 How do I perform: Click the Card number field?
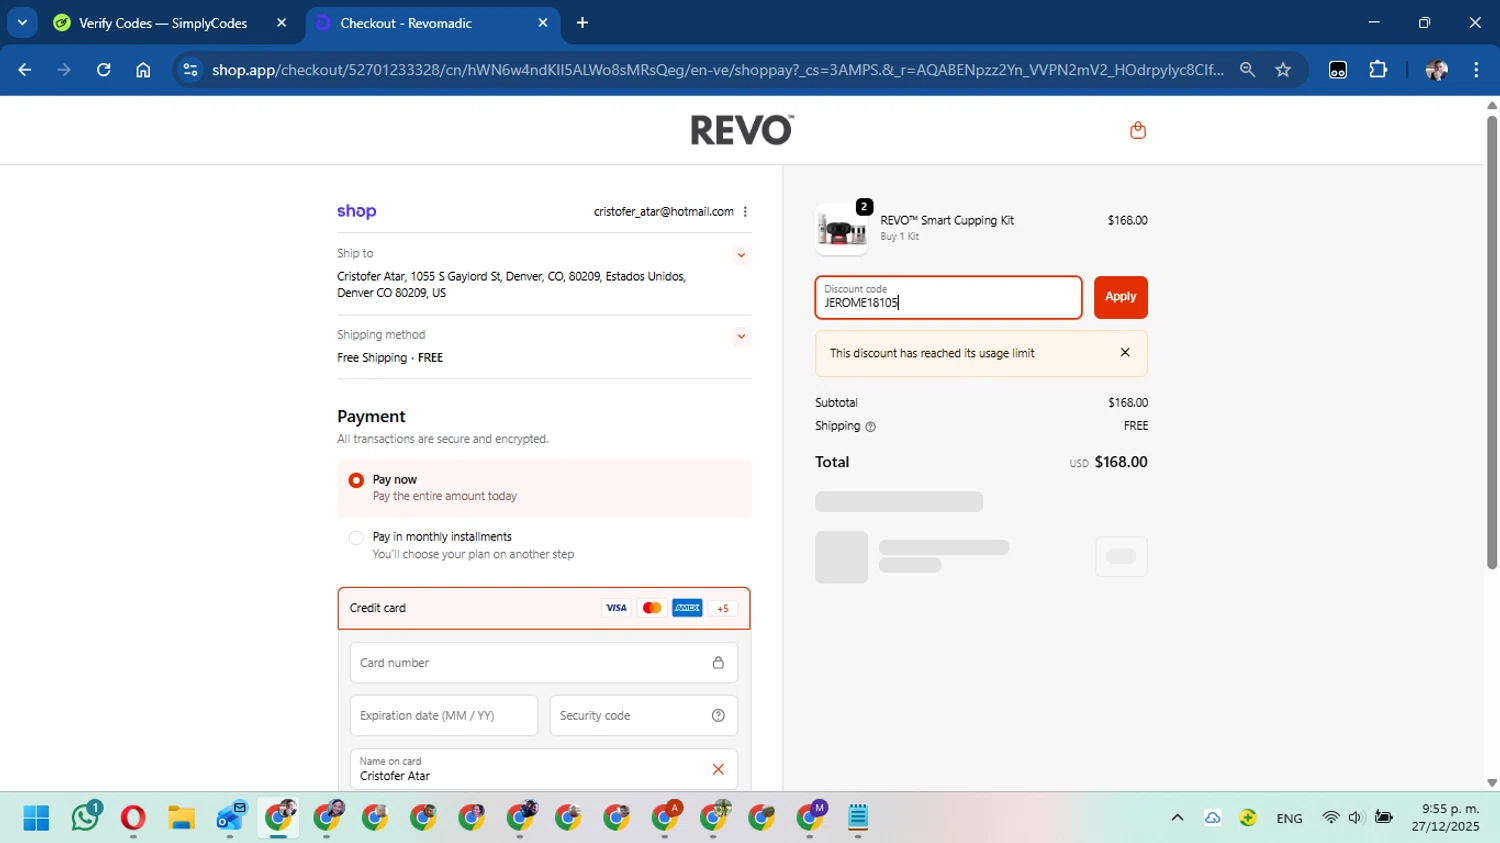tap(544, 663)
